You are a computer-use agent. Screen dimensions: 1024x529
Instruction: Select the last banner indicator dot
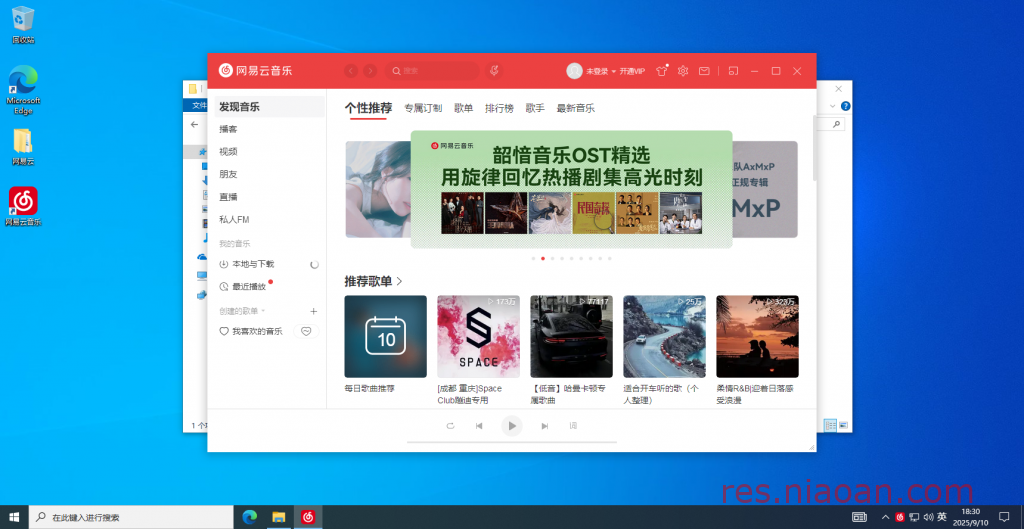click(x=610, y=259)
